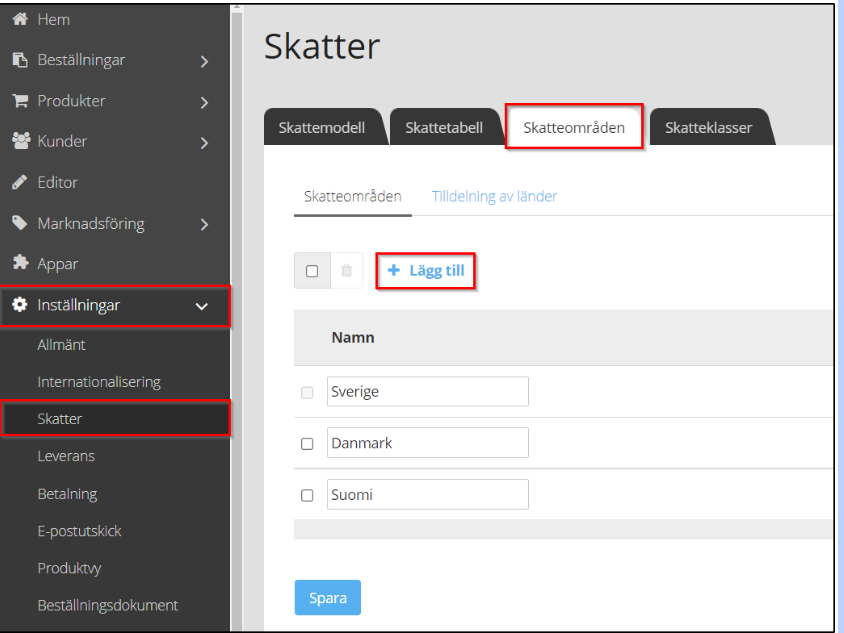Open the Skattetabell tab
This screenshot has width=844, height=633.
coord(445,126)
